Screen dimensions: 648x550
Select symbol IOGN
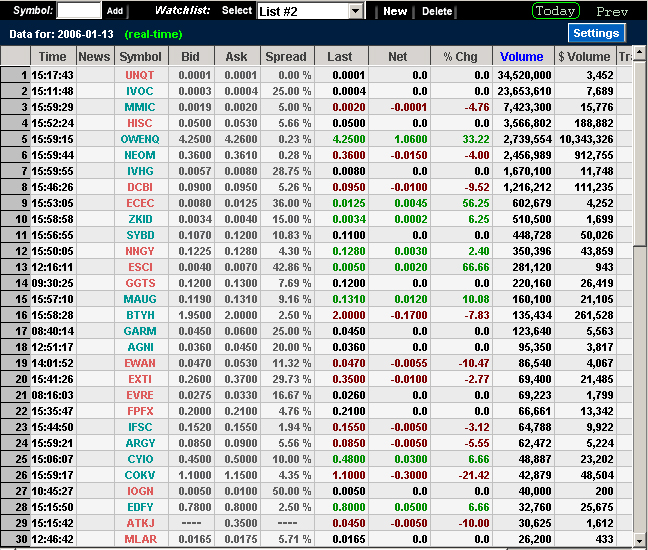click(x=140, y=491)
